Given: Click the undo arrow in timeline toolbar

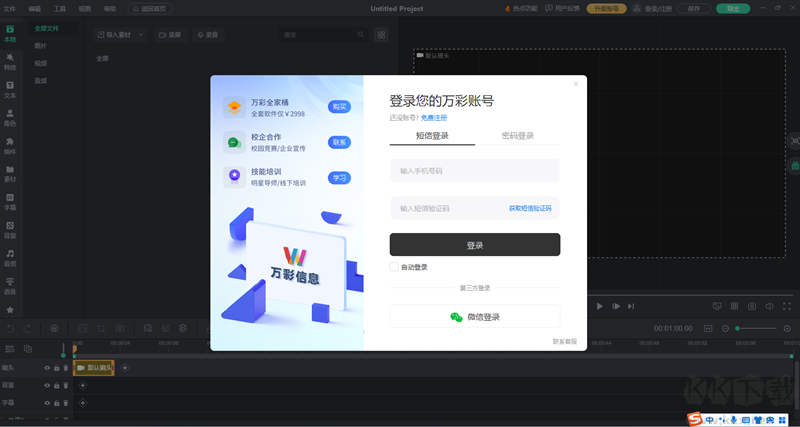Looking at the screenshot, I should pos(10,329).
